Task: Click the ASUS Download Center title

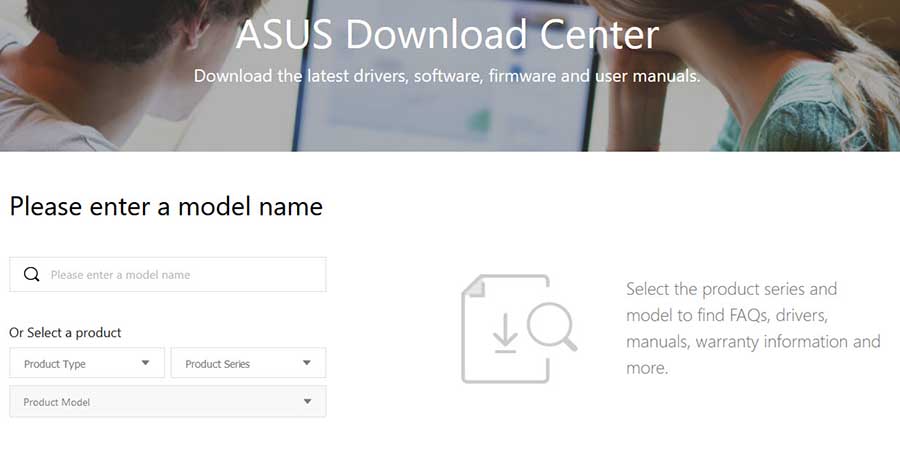Action: [447, 34]
